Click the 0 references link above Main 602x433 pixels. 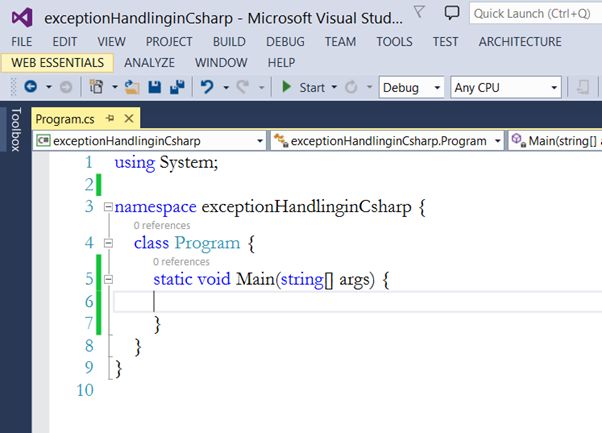[181, 262]
